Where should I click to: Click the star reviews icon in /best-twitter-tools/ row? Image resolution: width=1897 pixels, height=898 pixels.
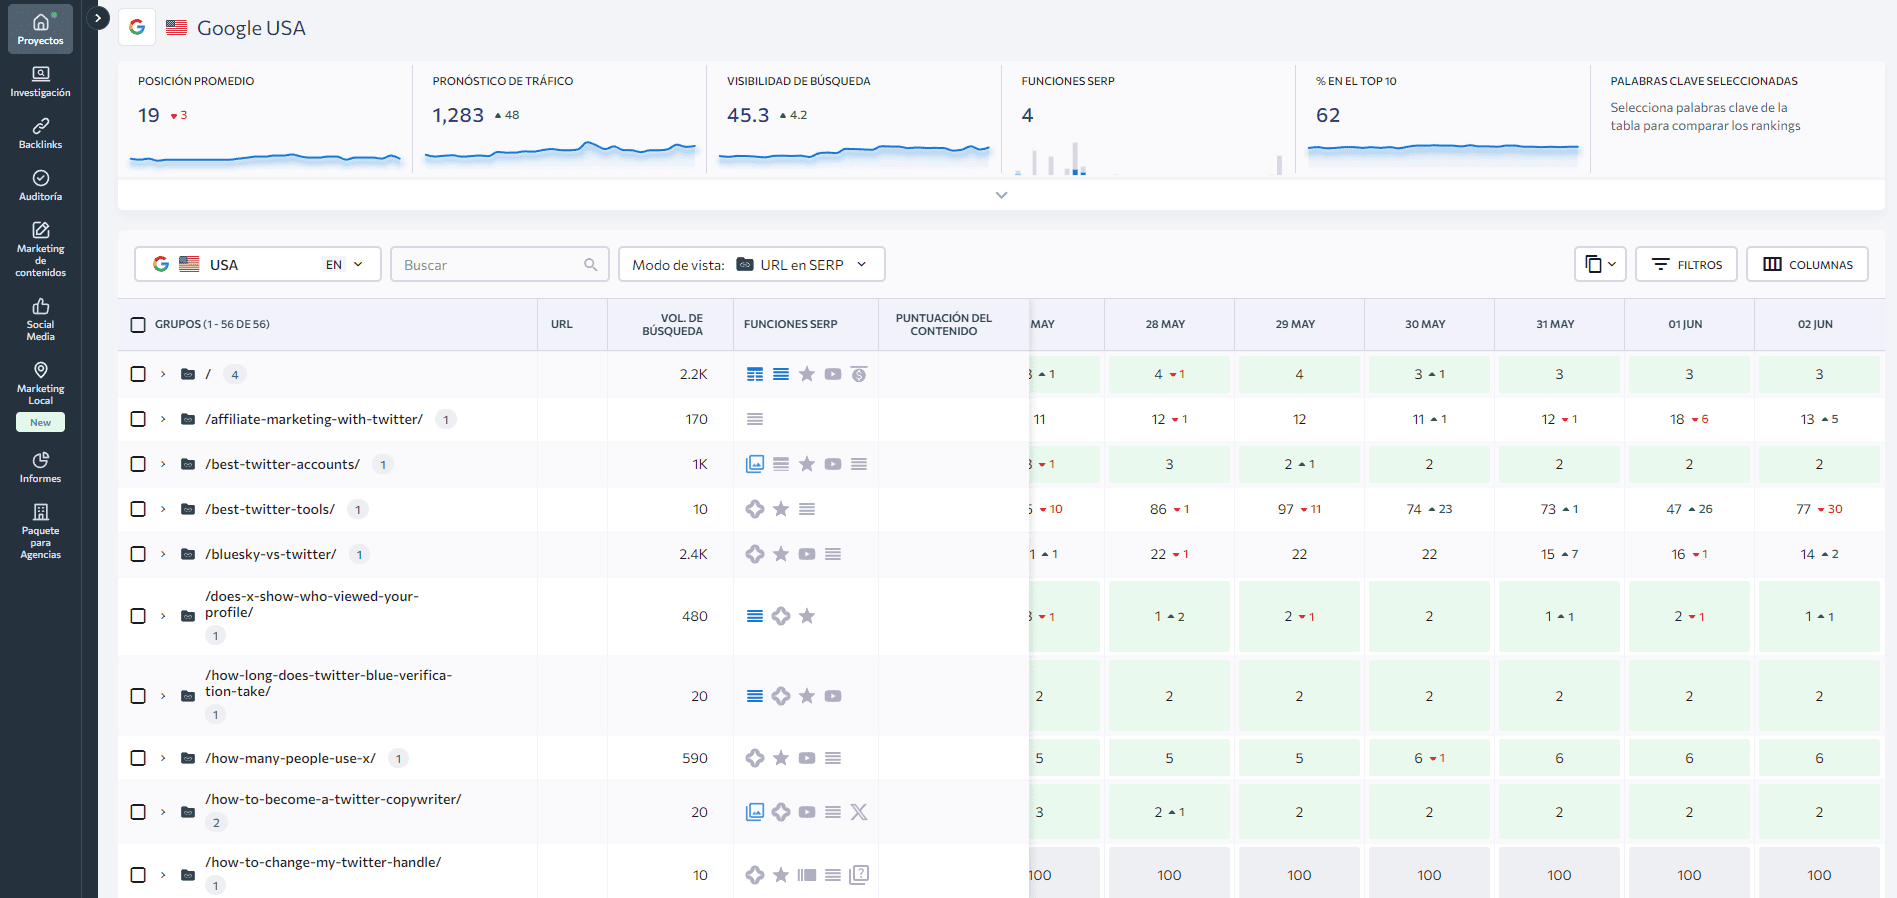click(781, 509)
